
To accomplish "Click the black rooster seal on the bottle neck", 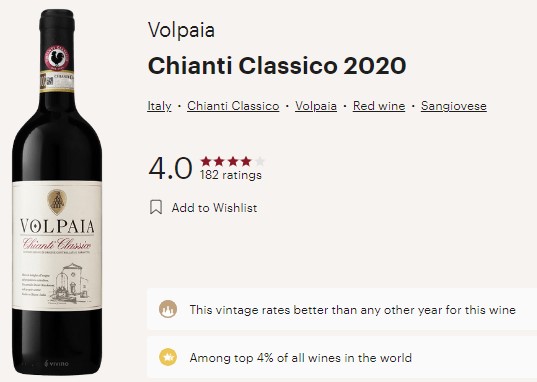I will click(x=57, y=58).
